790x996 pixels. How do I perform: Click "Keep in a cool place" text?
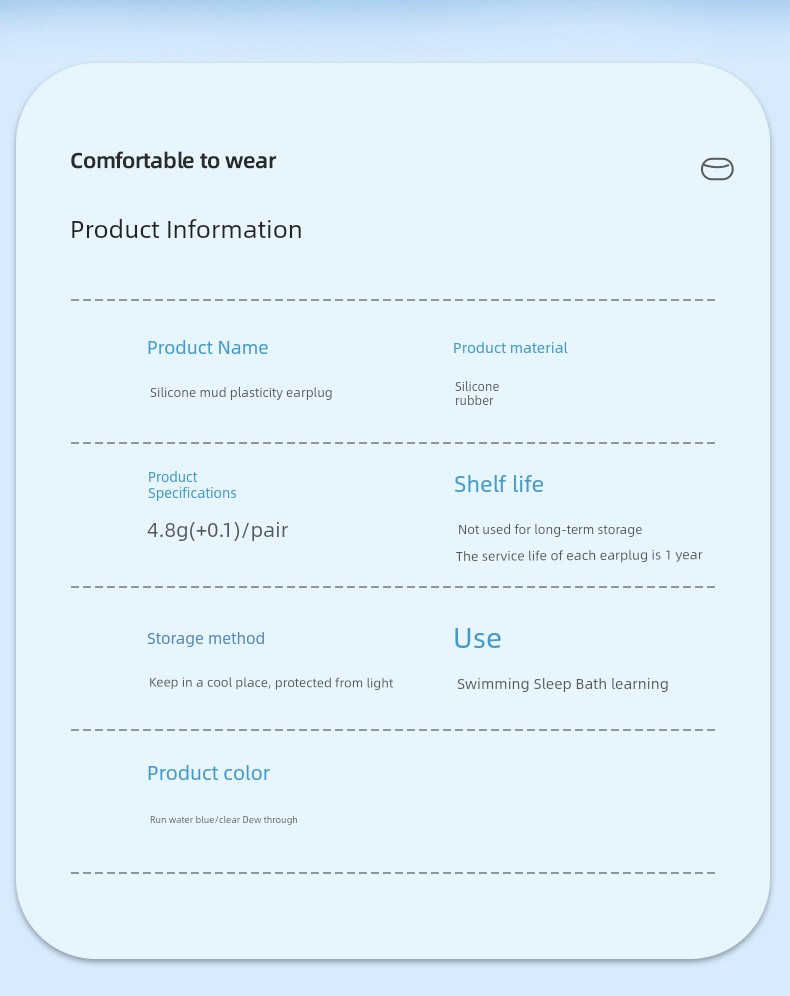[x=271, y=683]
